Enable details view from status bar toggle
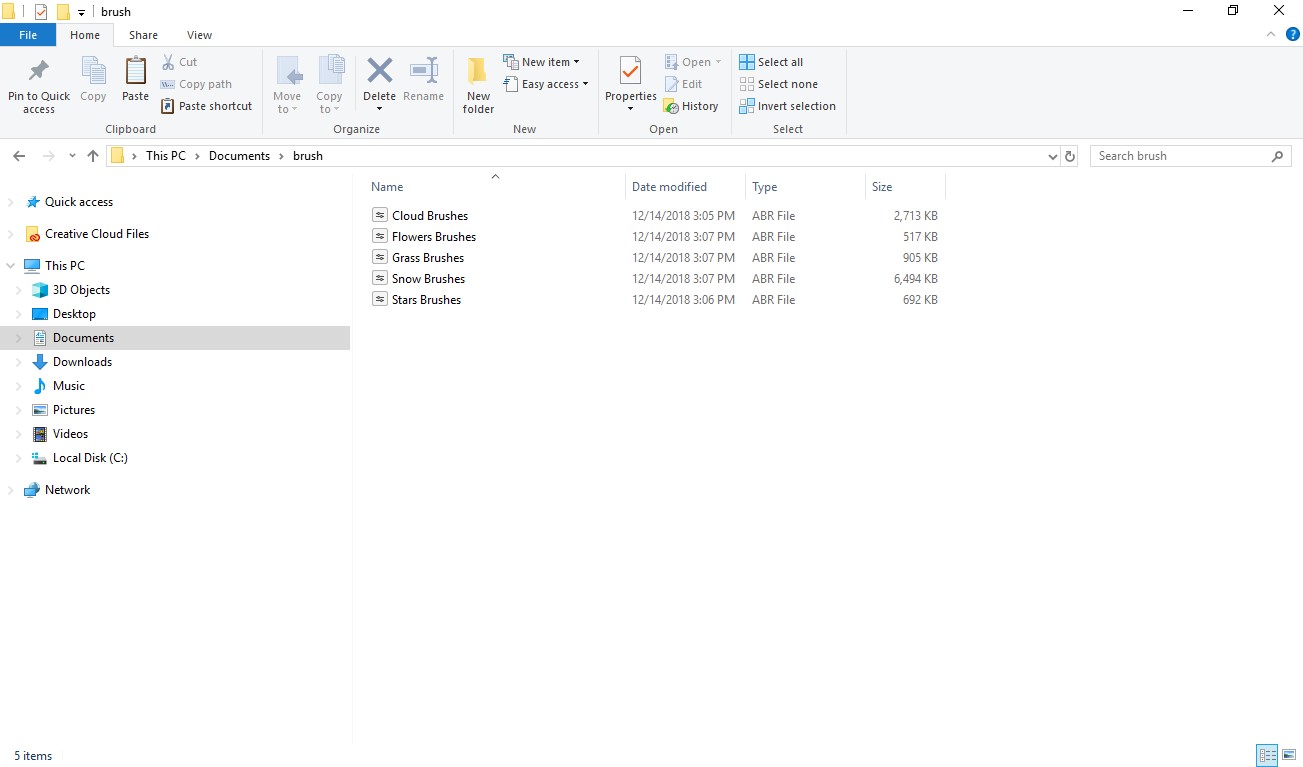The width and height of the screenshot is (1303, 767). (1267, 755)
